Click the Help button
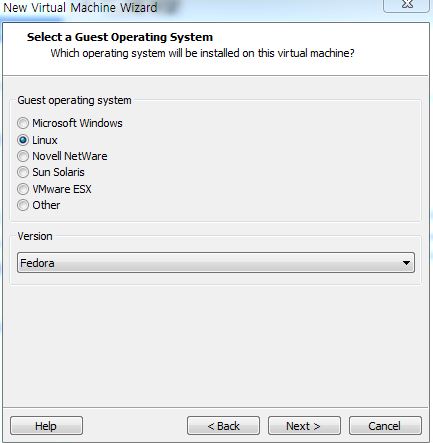 [46, 426]
